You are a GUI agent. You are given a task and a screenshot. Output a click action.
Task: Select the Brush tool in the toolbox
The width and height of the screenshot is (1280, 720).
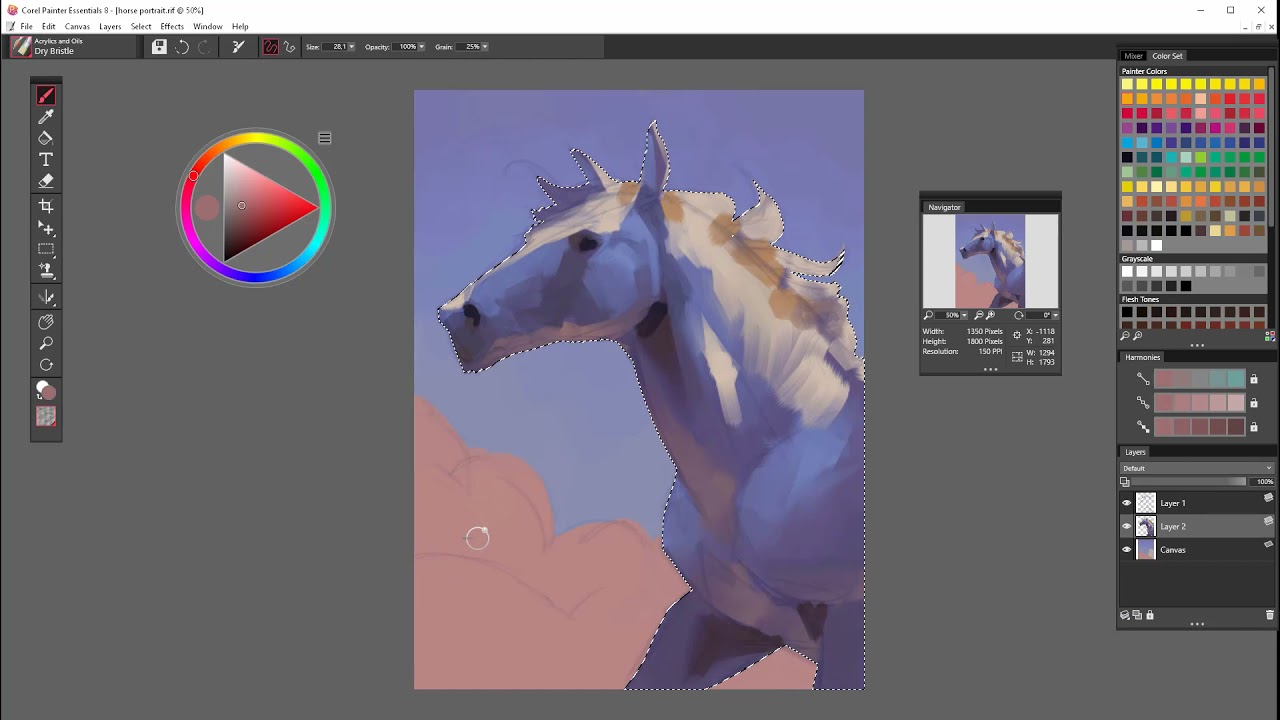point(46,95)
